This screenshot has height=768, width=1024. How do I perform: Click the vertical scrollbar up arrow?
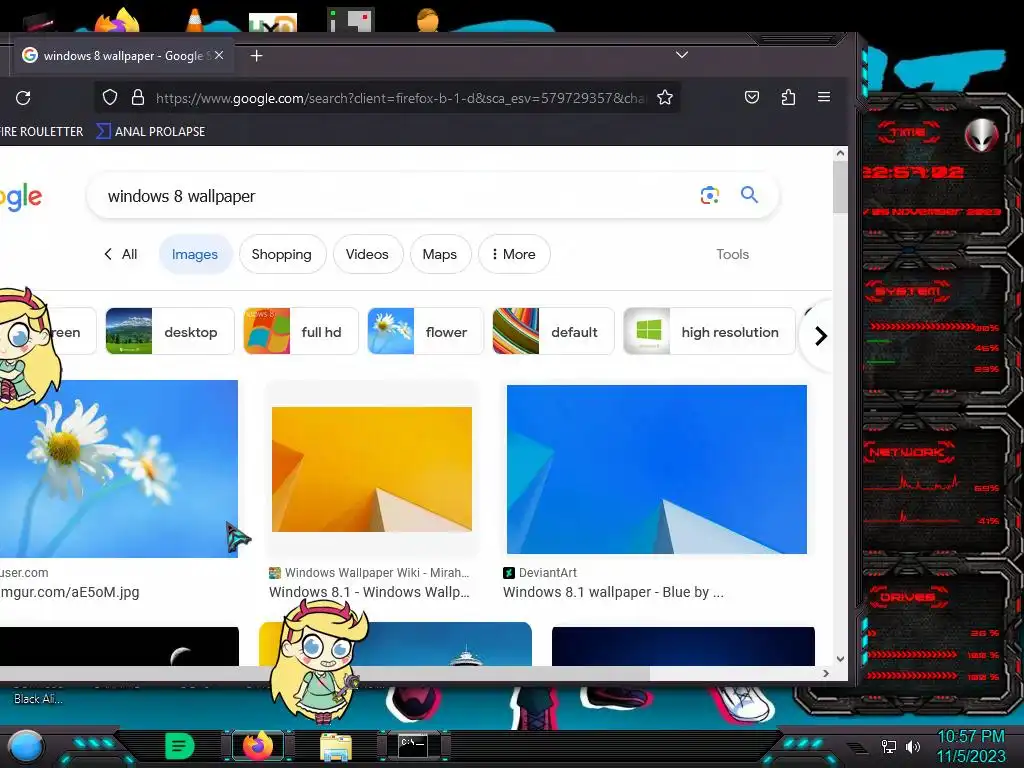pyautogui.click(x=840, y=153)
